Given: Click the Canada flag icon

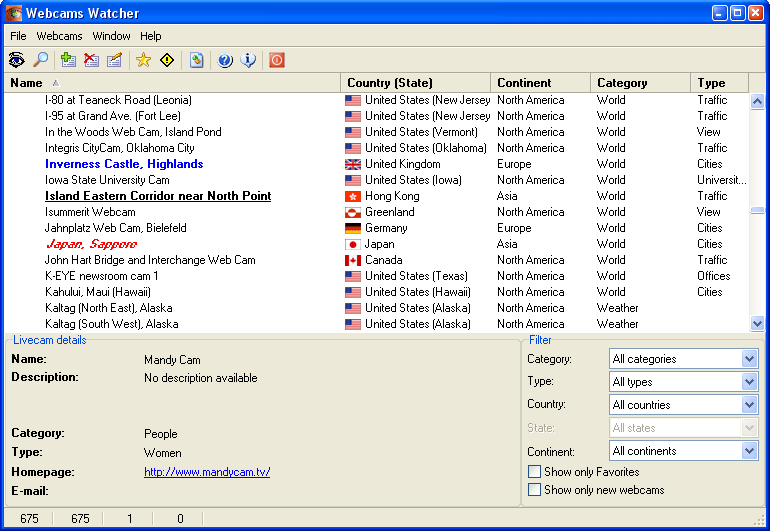Looking at the screenshot, I should tap(353, 260).
